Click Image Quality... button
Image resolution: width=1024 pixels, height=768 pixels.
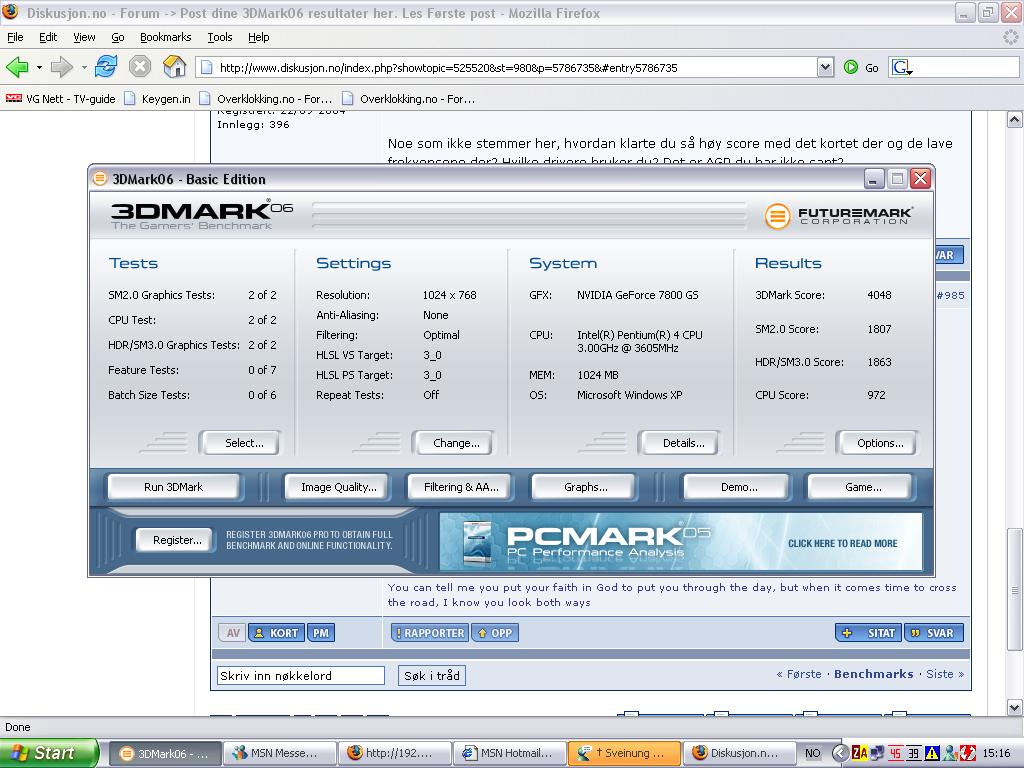coord(338,487)
